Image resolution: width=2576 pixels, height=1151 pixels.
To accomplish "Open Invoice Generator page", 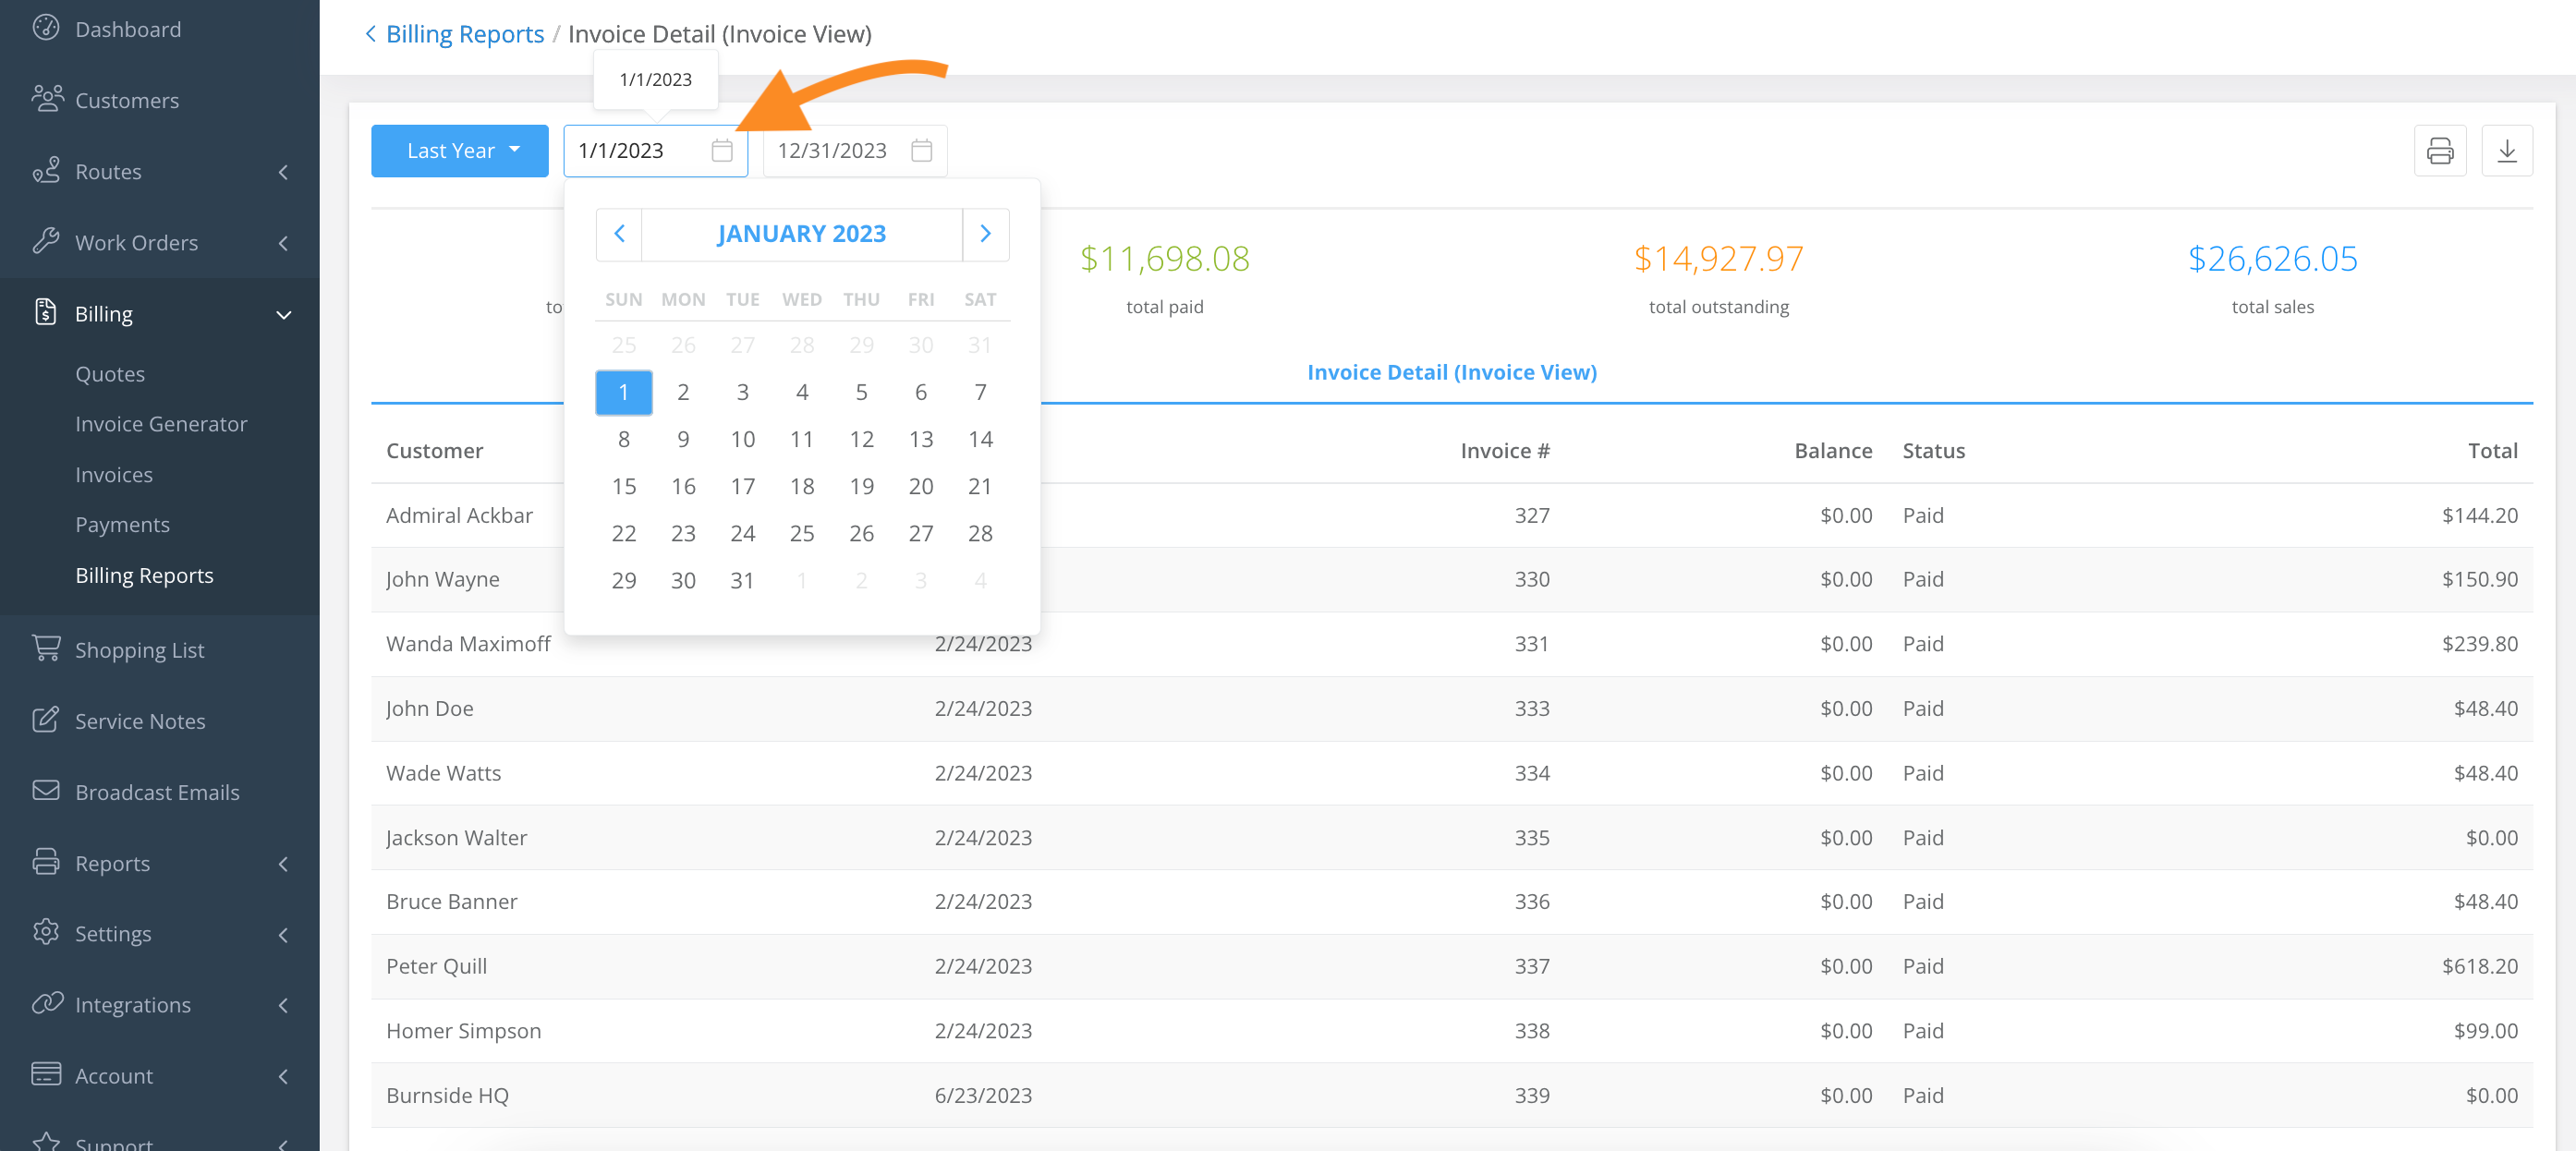I will [161, 424].
